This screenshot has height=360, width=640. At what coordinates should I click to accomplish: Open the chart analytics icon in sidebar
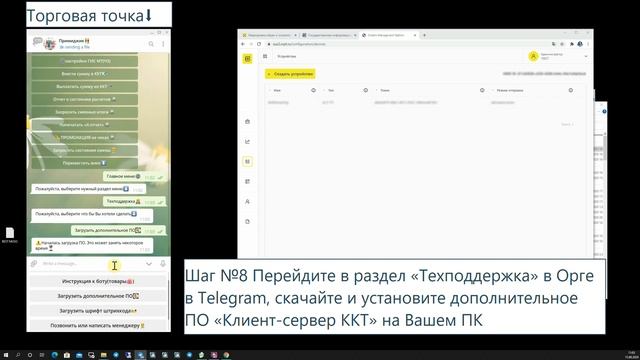(247, 142)
